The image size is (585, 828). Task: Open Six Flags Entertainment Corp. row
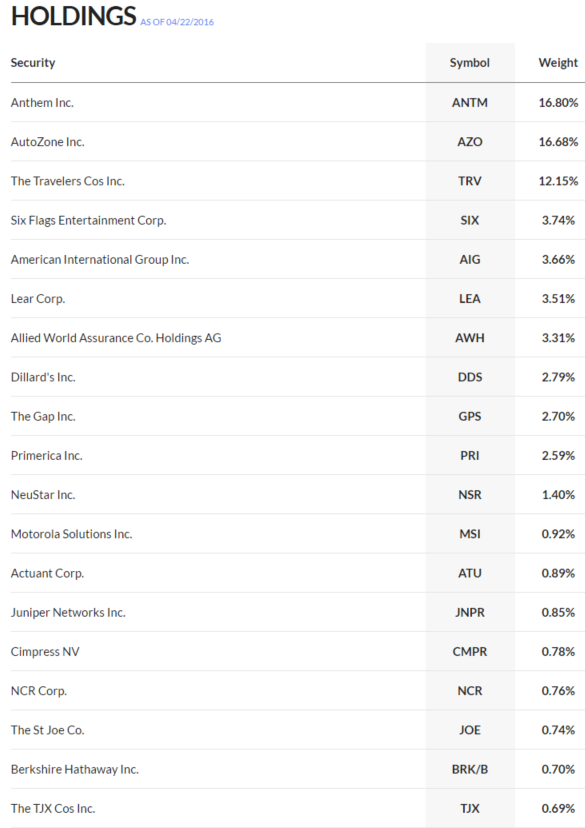pos(298,220)
